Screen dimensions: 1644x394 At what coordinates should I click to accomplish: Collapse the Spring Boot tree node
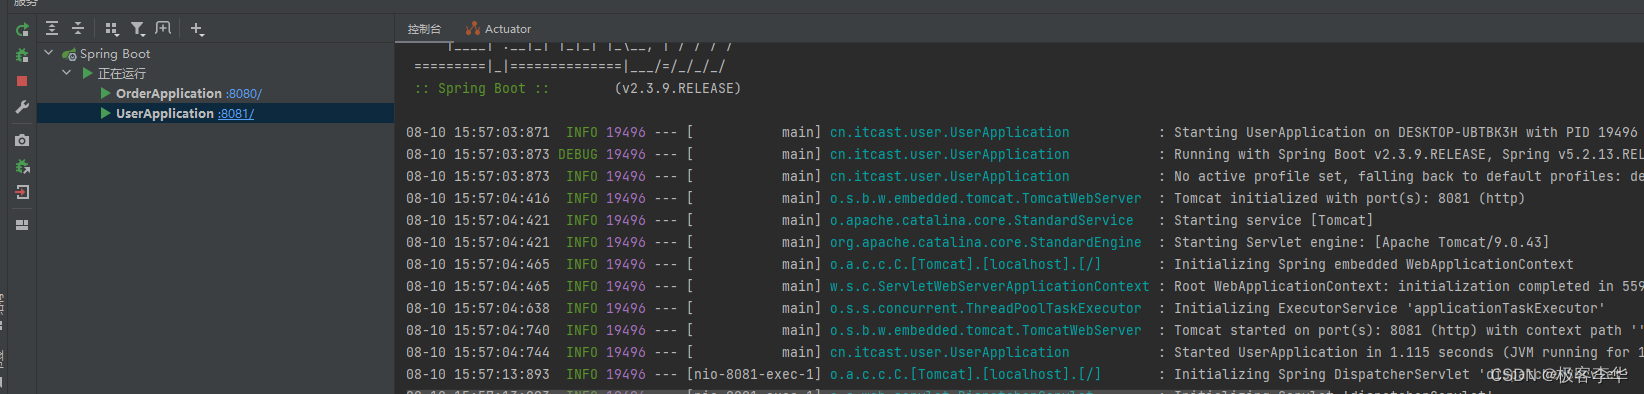[x=48, y=53]
